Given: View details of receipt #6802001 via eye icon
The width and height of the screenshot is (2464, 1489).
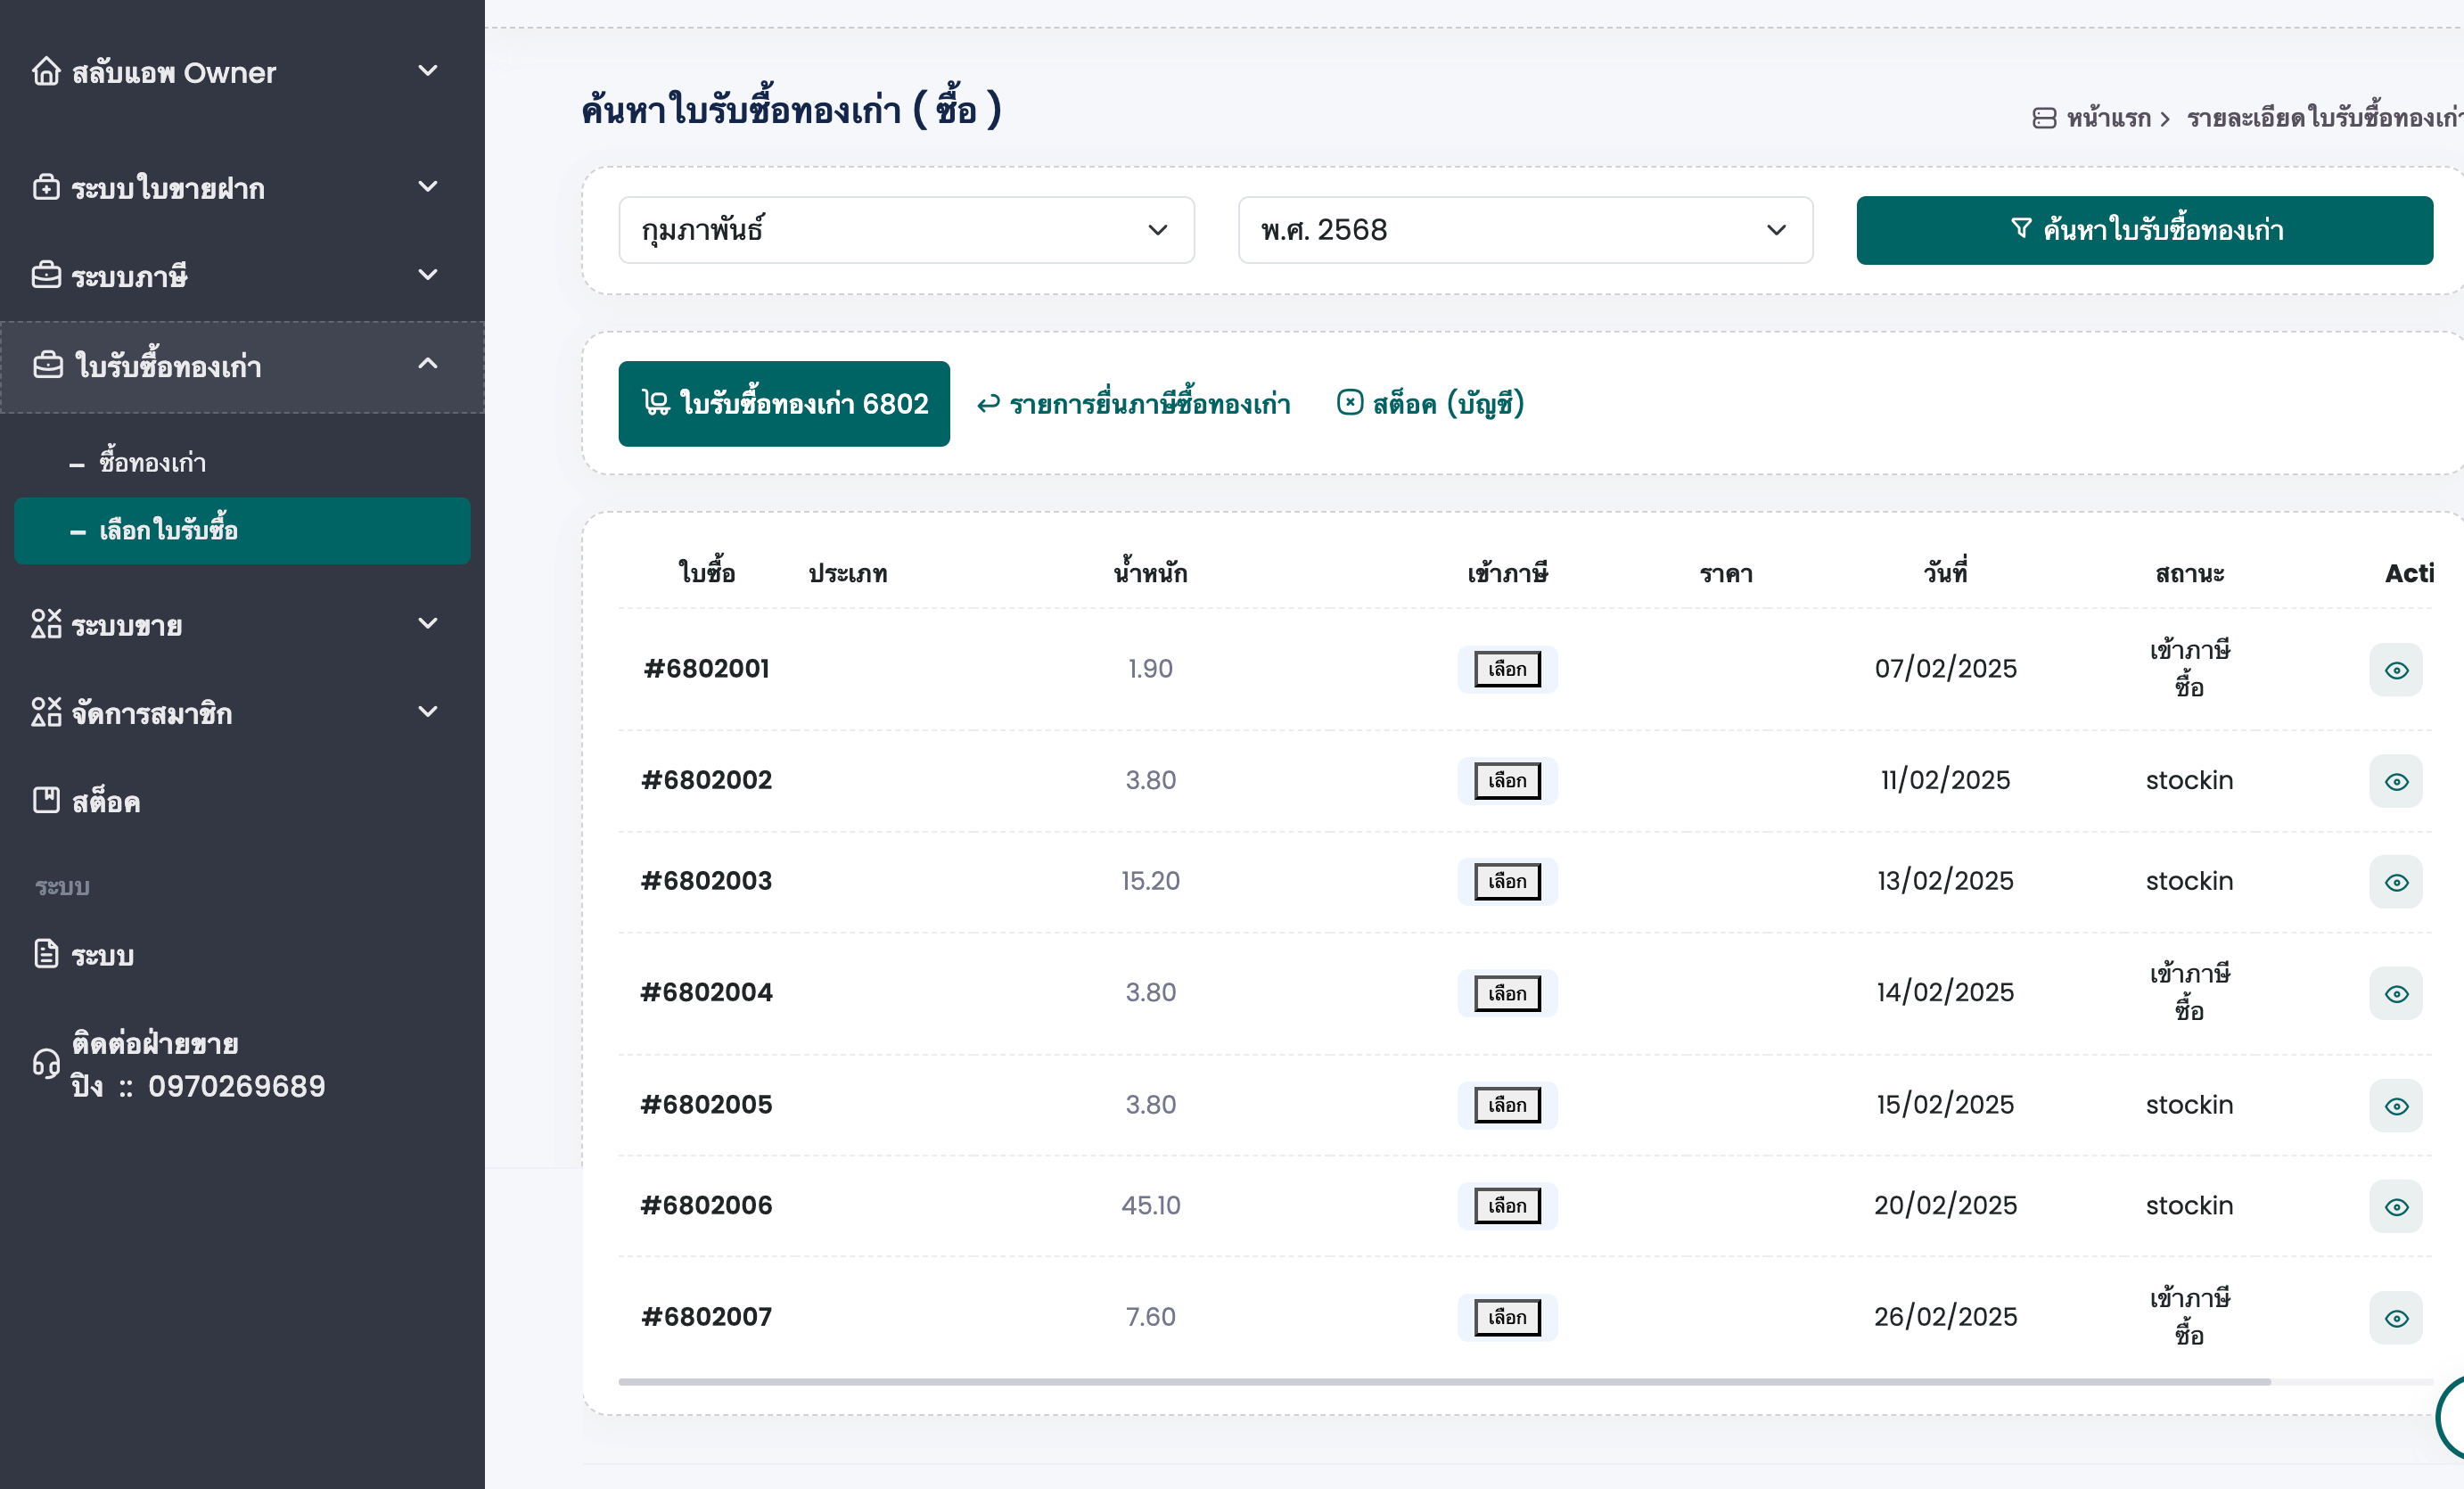Looking at the screenshot, I should tap(2395, 670).
